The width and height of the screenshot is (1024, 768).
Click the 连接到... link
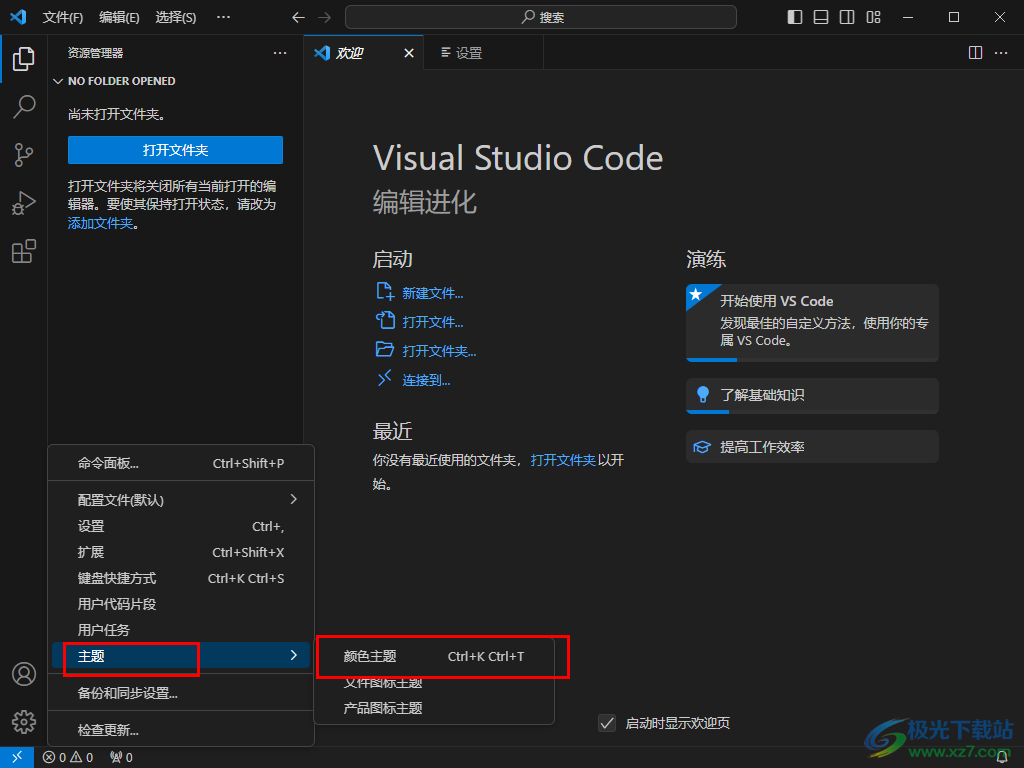(426, 380)
